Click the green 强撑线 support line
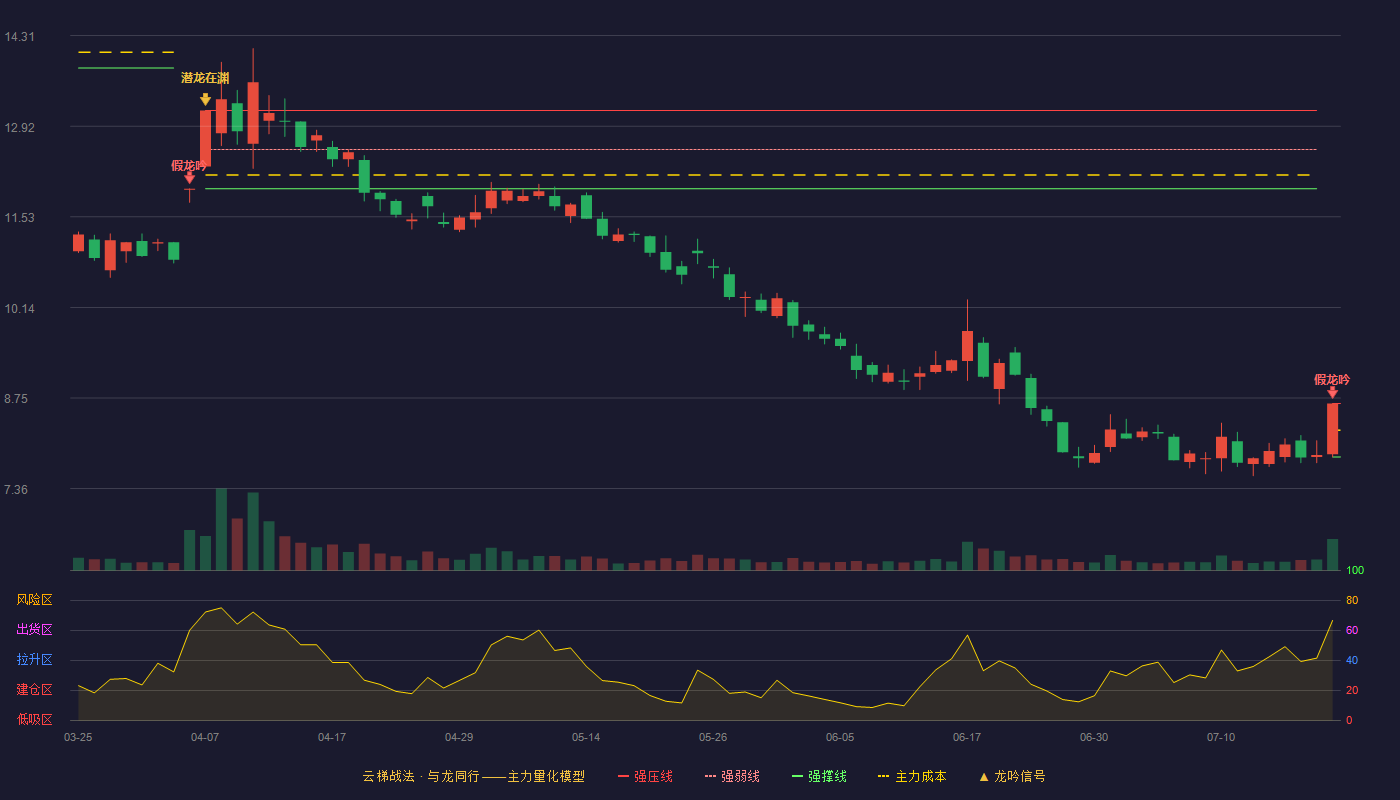1400x800 pixels. [x=760, y=188]
